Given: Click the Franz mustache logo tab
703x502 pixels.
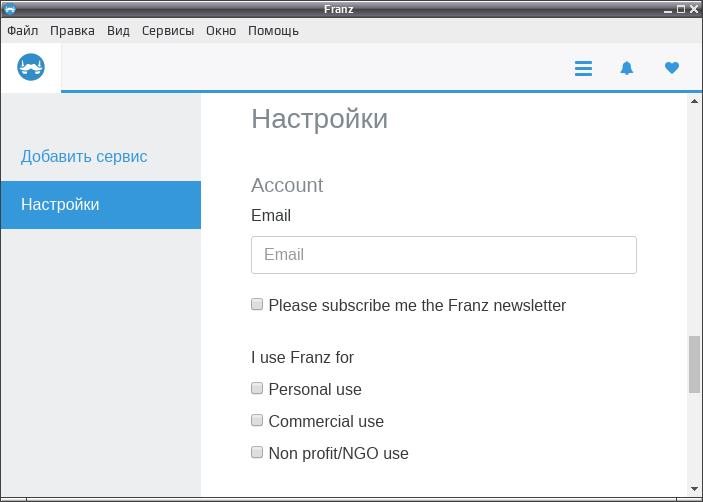Looking at the screenshot, I should (x=31, y=67).
